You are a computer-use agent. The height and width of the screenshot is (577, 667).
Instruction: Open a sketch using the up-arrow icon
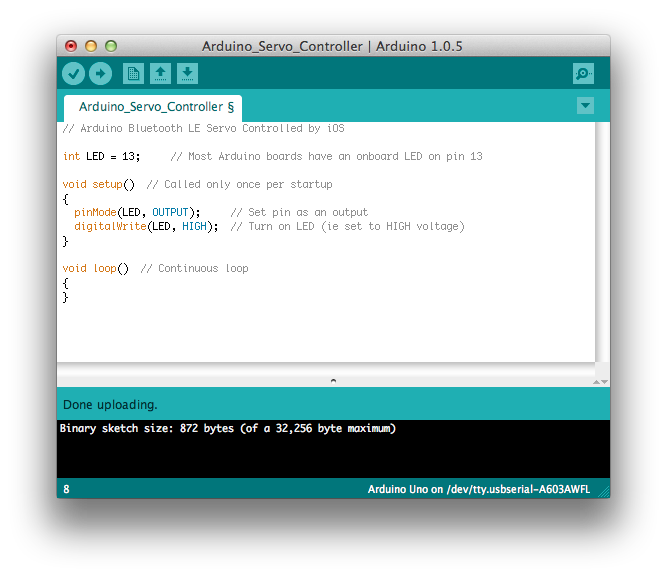160,74
